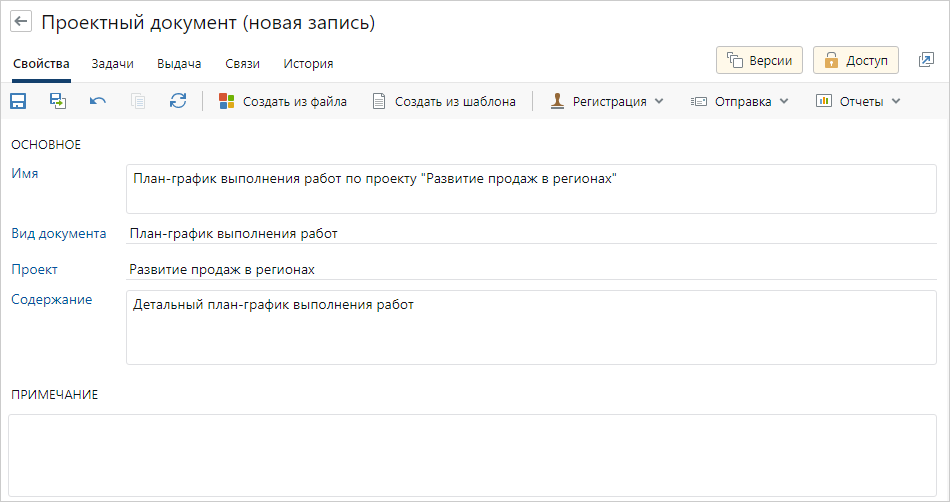Switch to the История tab
Screen dimensions: 950x502
pyautogui.click(x=308, y=63)
